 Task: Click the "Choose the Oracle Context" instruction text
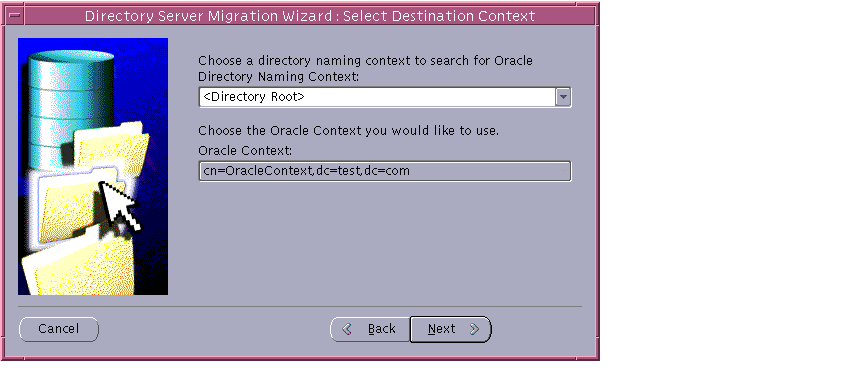(349, 131)
